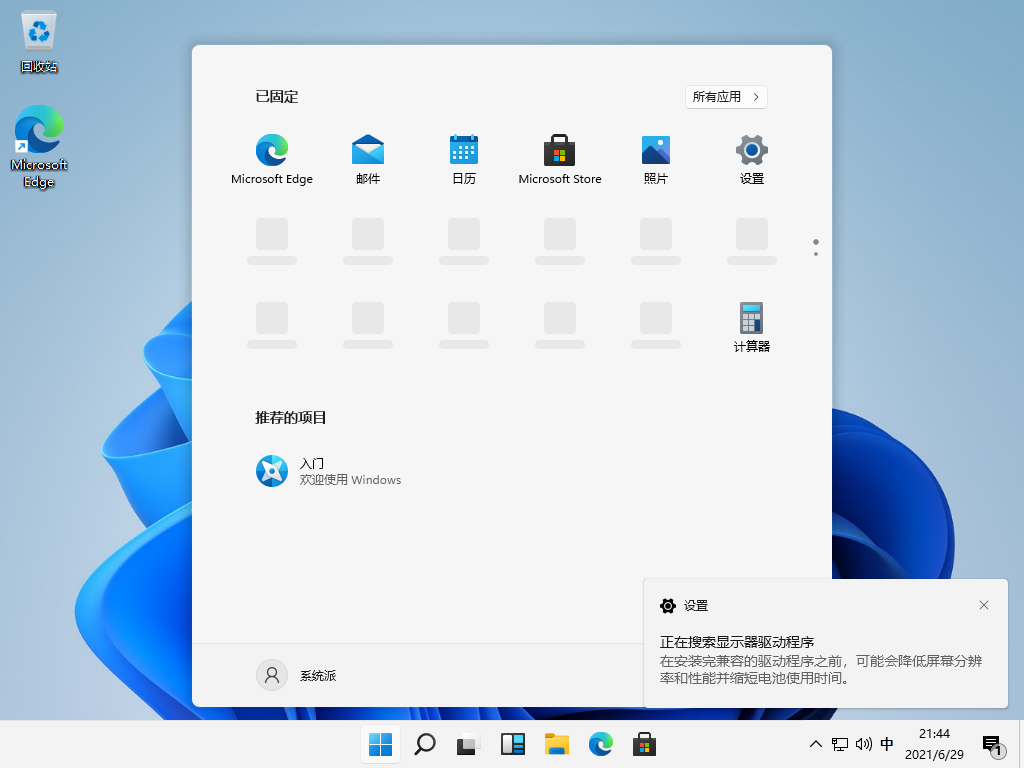Open the 照片 (Photos) app
The width and height of the screenshot is (1024, 768).
[655, 158]
